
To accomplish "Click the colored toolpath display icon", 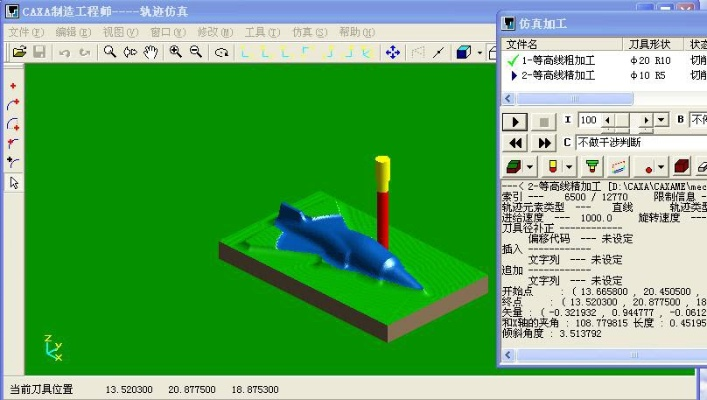I will click(x=619, y=167).
